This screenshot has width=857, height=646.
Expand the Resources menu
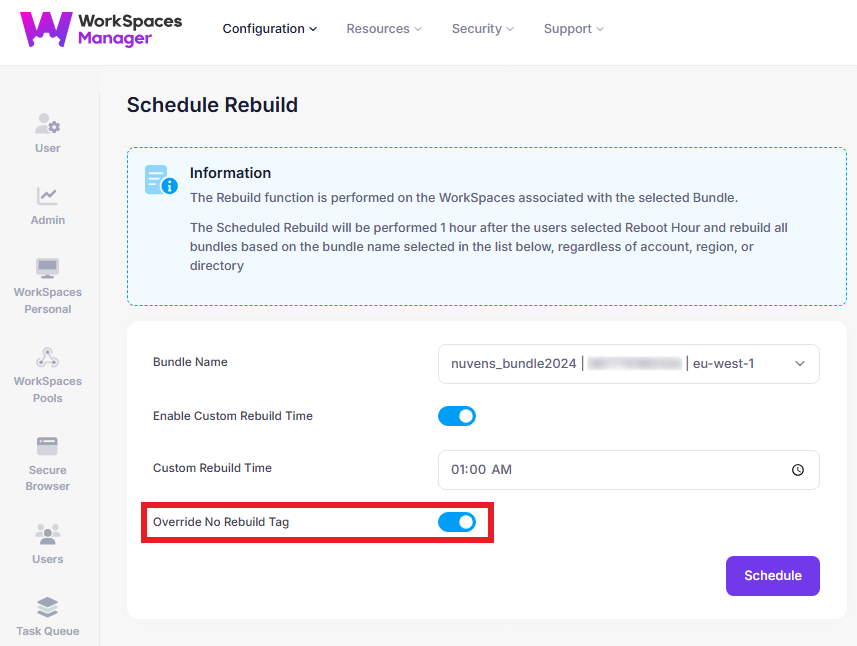click(384, 29)
